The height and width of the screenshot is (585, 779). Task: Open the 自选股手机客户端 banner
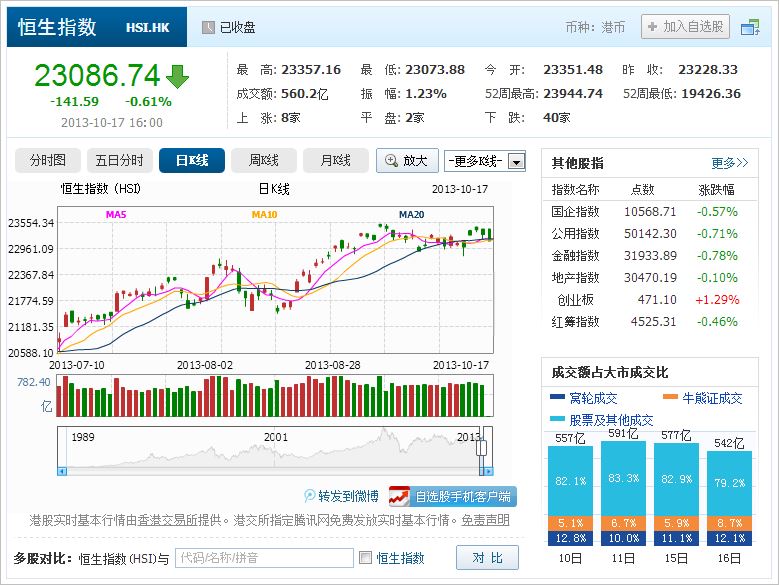453,496
